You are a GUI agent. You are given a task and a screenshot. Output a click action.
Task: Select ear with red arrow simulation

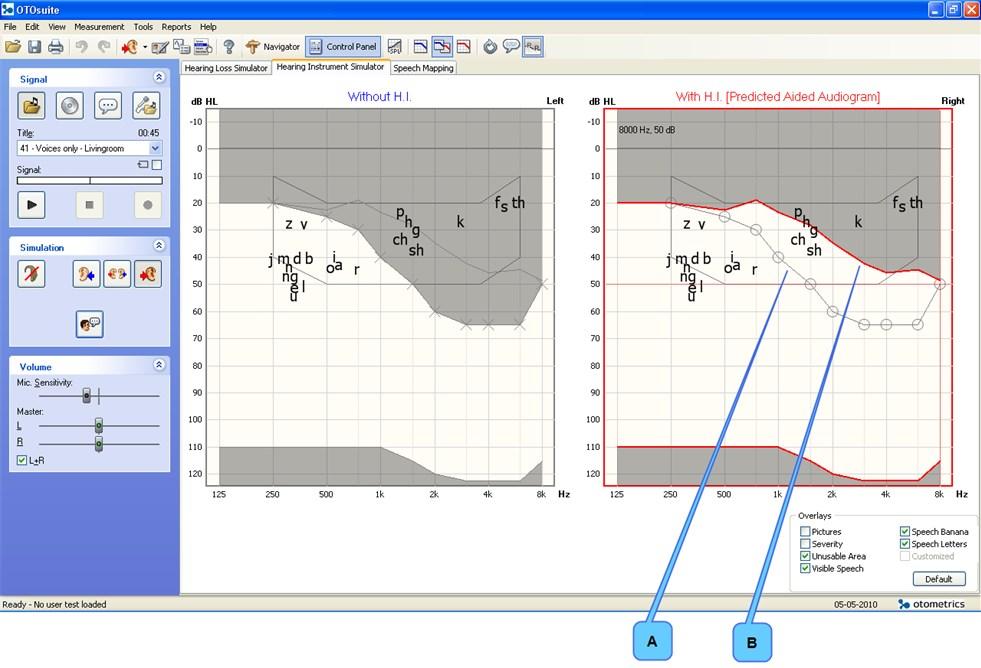[148, 274]
